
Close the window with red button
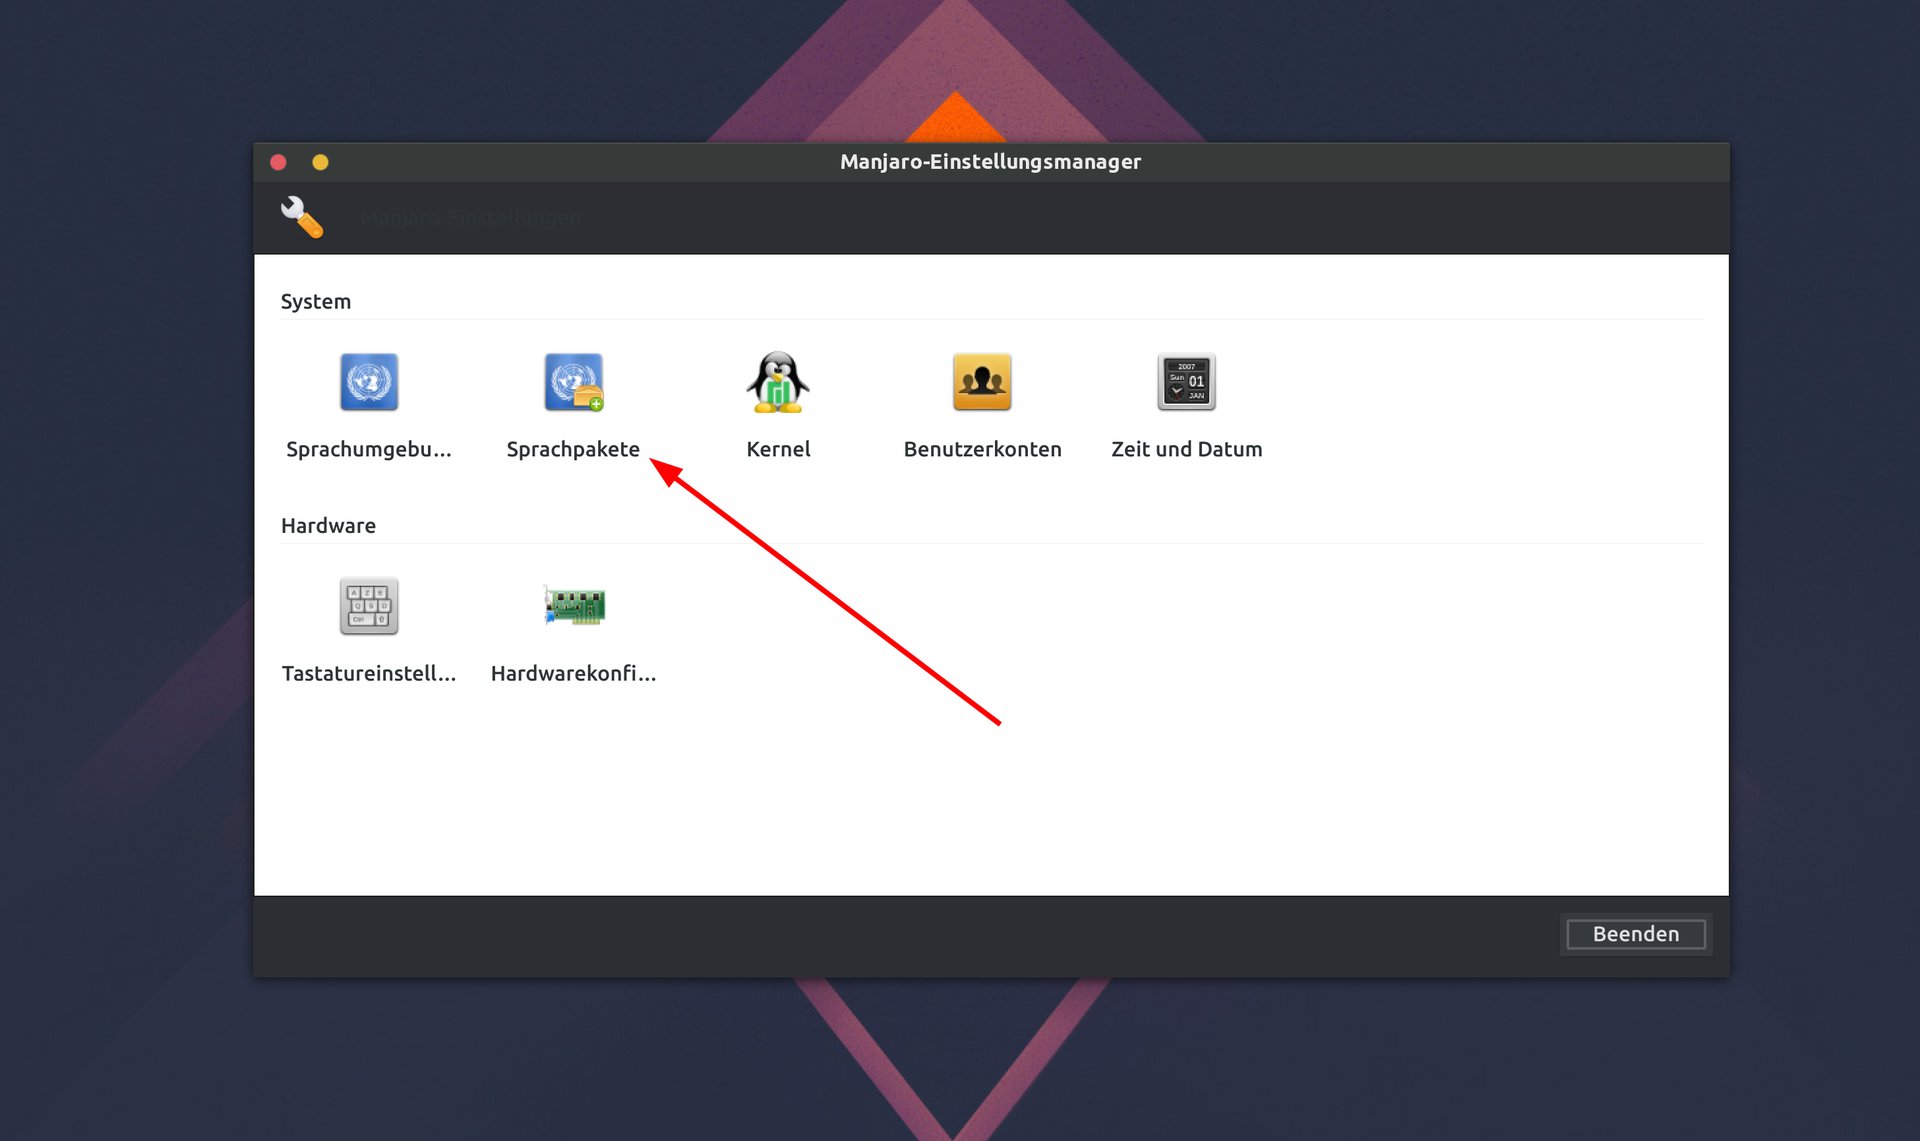click(279, 162)
